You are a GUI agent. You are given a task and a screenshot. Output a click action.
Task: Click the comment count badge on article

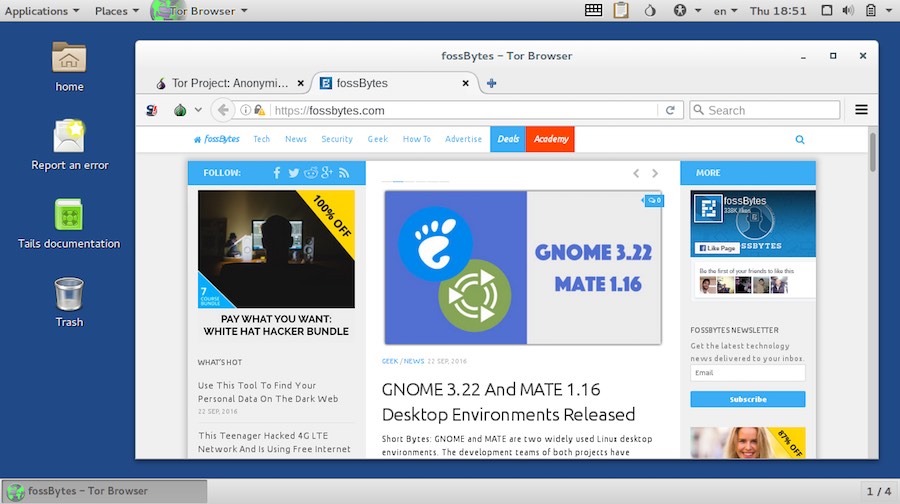(x=654, y=200)
